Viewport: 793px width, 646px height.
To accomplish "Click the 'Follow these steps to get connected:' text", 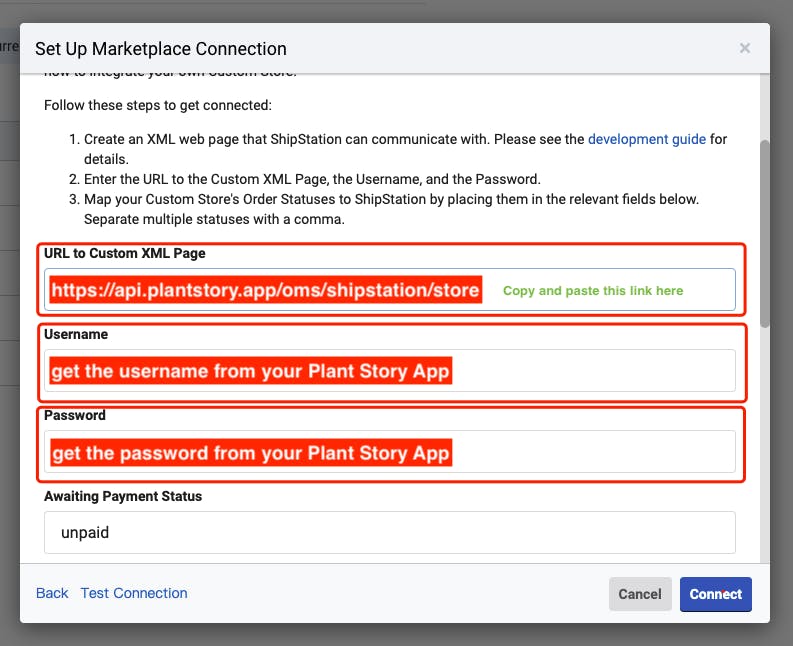I will 158,105.
